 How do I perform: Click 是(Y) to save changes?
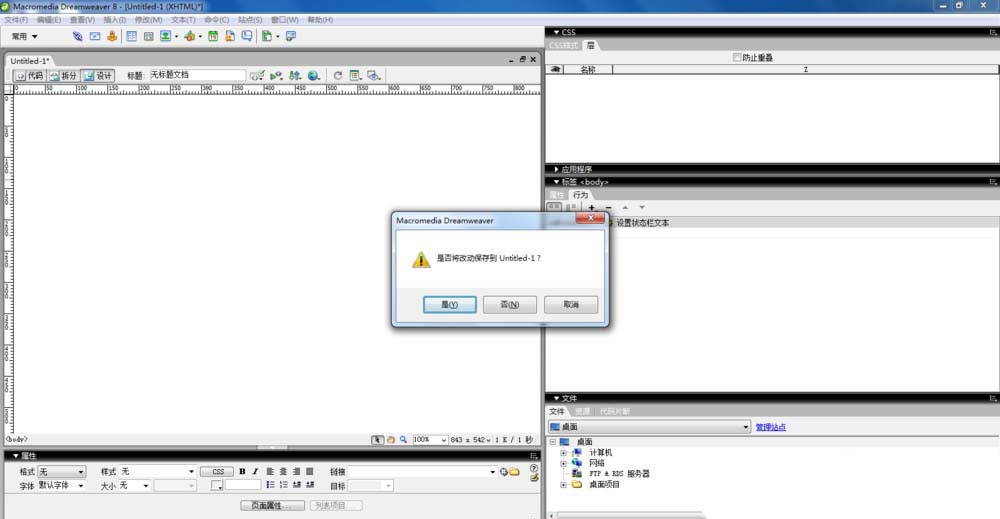pos(450,305)
